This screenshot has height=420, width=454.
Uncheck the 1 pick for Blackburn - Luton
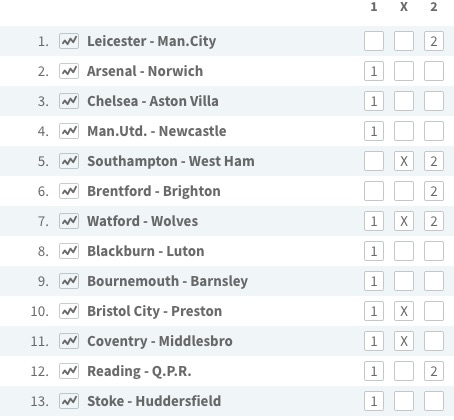coord(374,251)
